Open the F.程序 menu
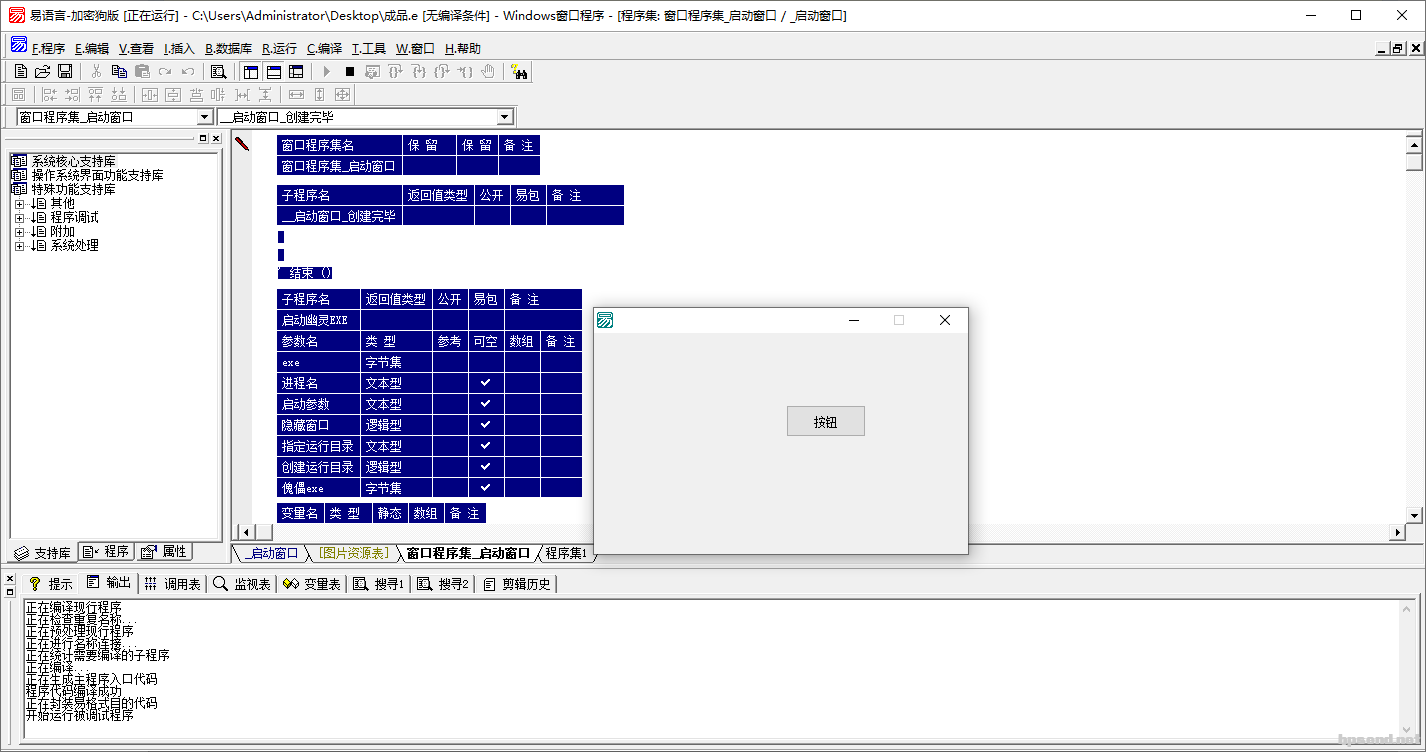1426x752 pixels. coord(48,48)
